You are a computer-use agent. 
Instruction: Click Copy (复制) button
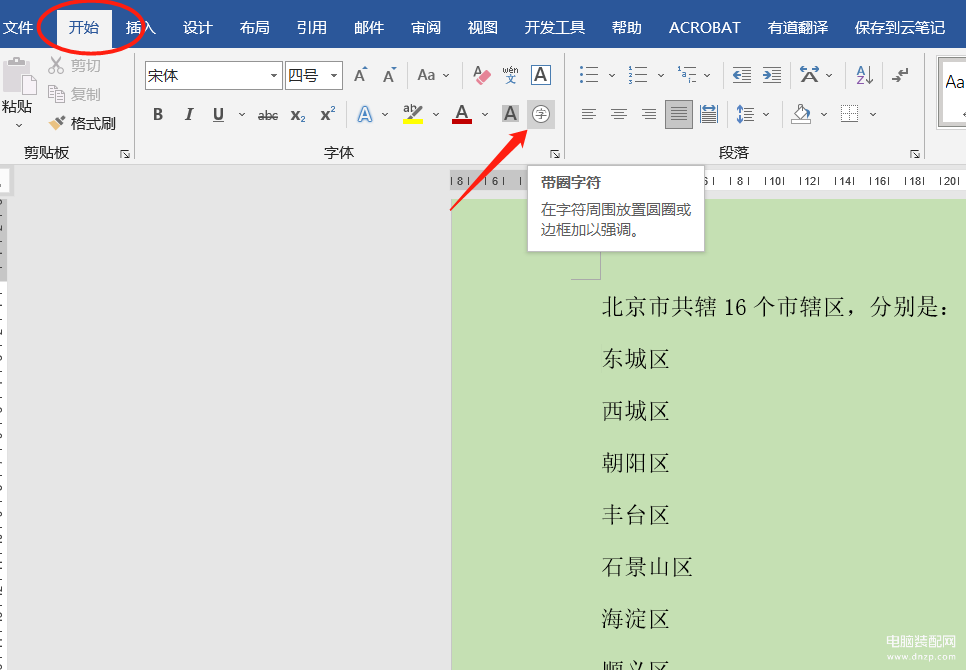(75, 94)
